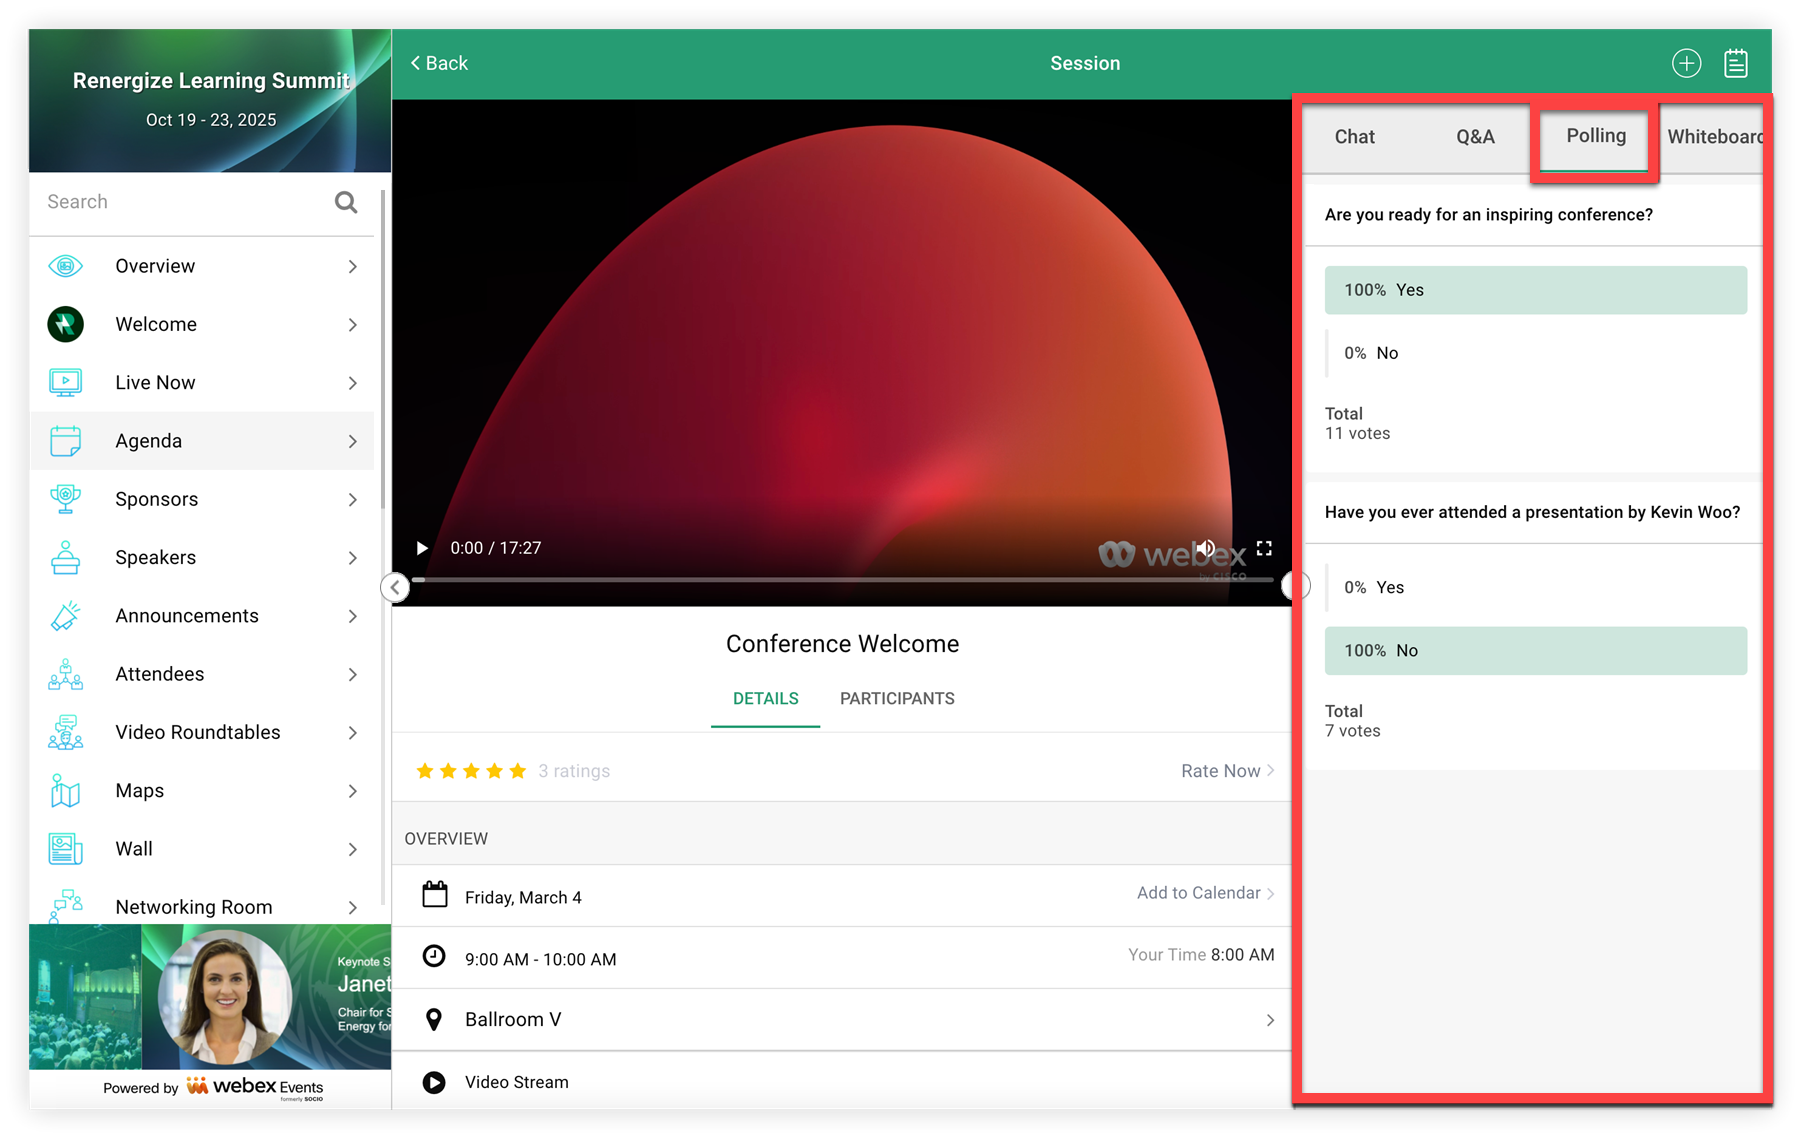Screen dimensions: 1801x1139
Task: Switch to the Q&A tab
Action: 1475,137
